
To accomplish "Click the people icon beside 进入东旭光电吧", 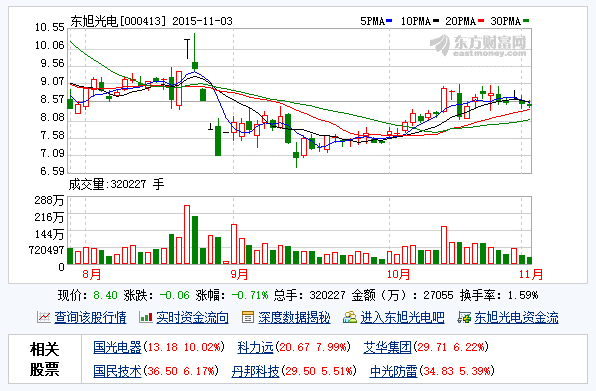I will [350, 317].
